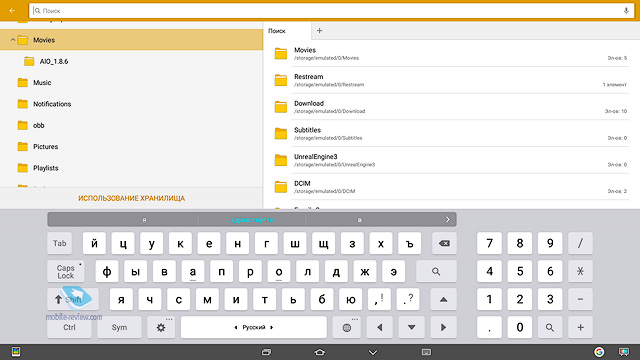Open Restream folder in results
The width and height of the screenshot is (640, 360).
(x=451, y=80)
